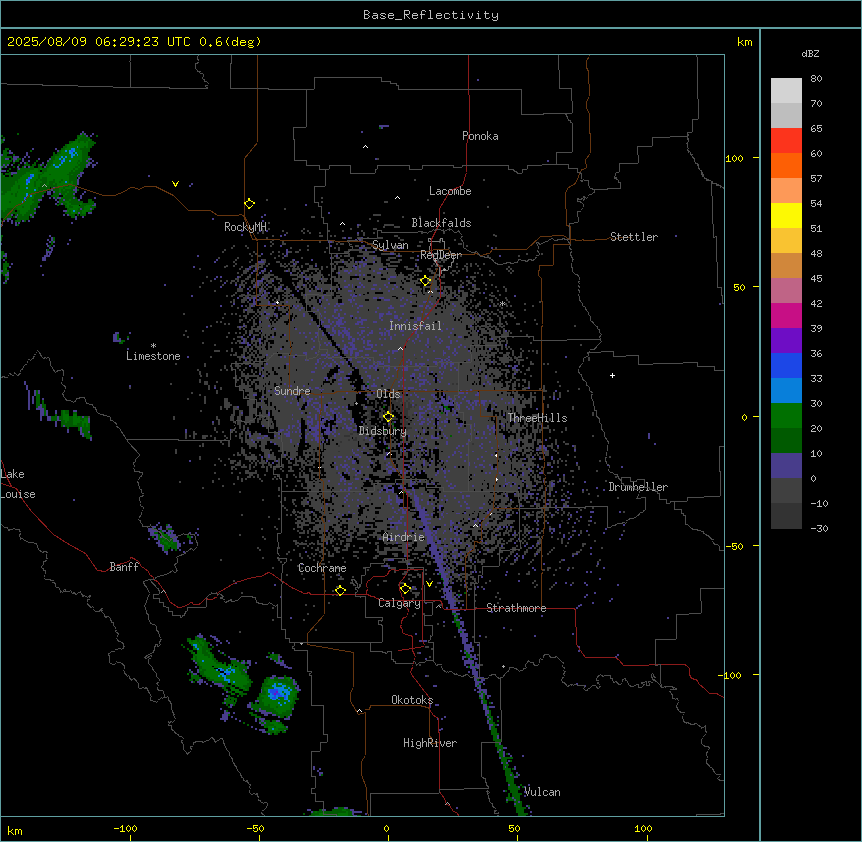Viewport: 862px width, 842px height.
Task: Click the dBZ legend heading
Action: 810,53
